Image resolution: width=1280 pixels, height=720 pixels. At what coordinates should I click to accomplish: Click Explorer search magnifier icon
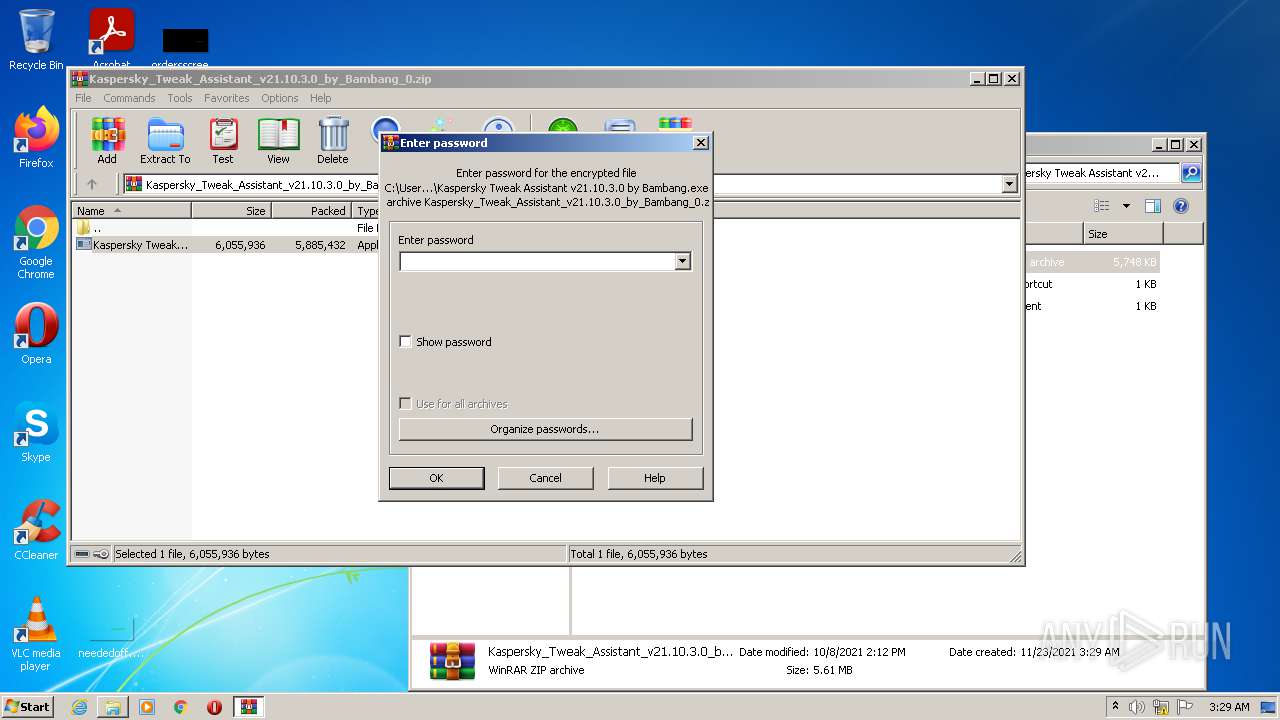[x=1191, y=173]
